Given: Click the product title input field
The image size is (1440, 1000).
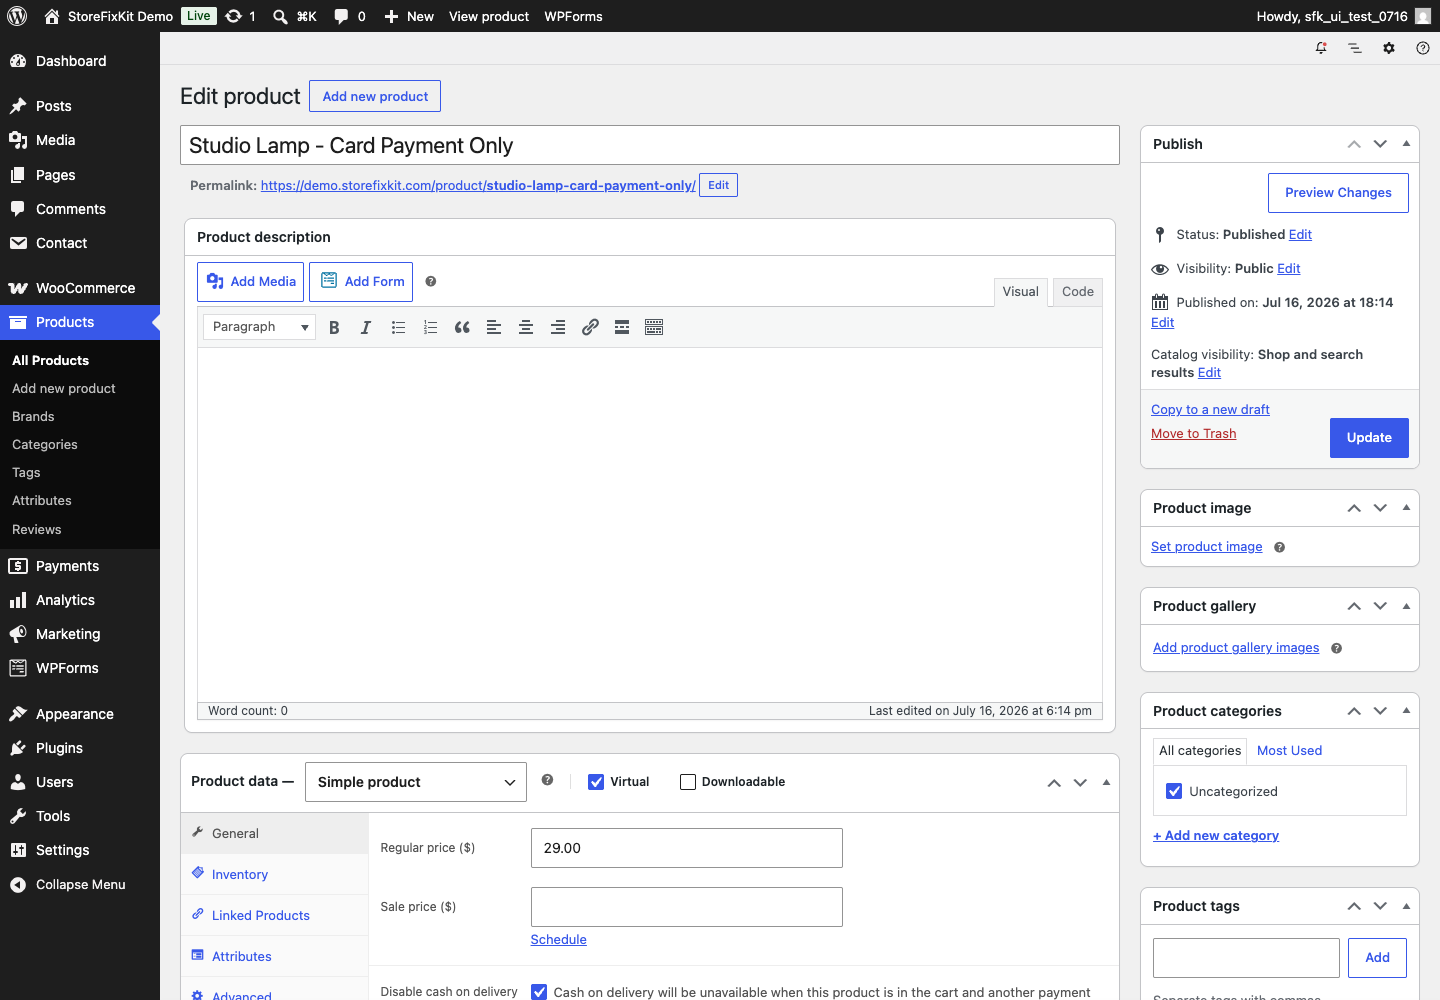Looking at the screenshot, I should click(x=650, y=145).
